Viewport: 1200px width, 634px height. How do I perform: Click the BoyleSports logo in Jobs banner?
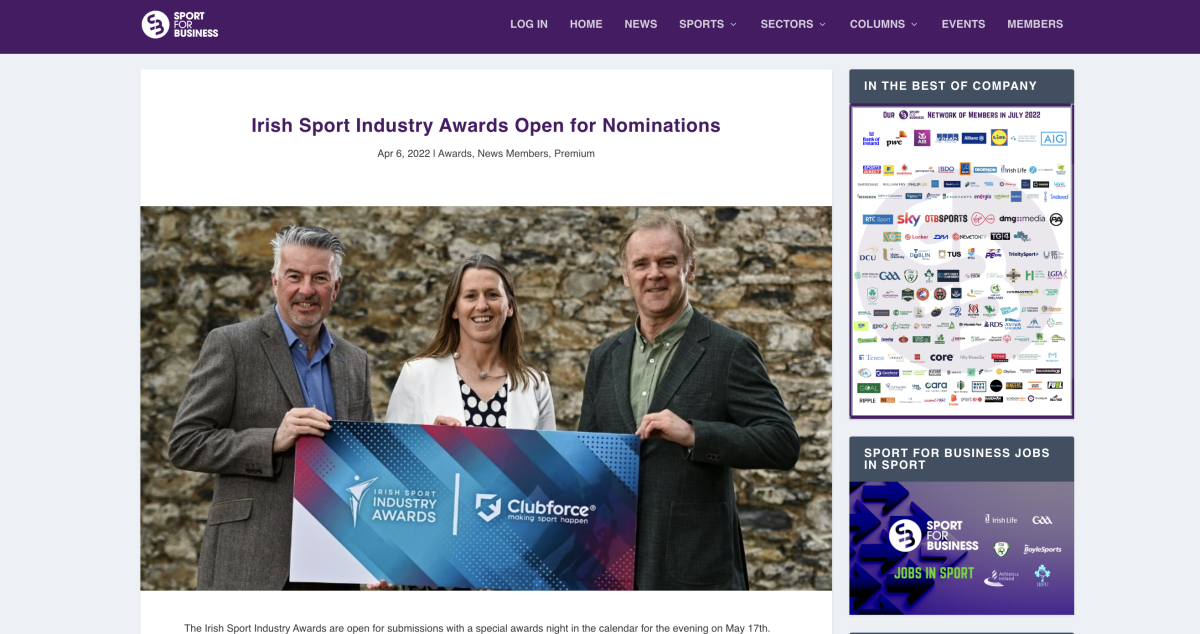coord(1042,549)
